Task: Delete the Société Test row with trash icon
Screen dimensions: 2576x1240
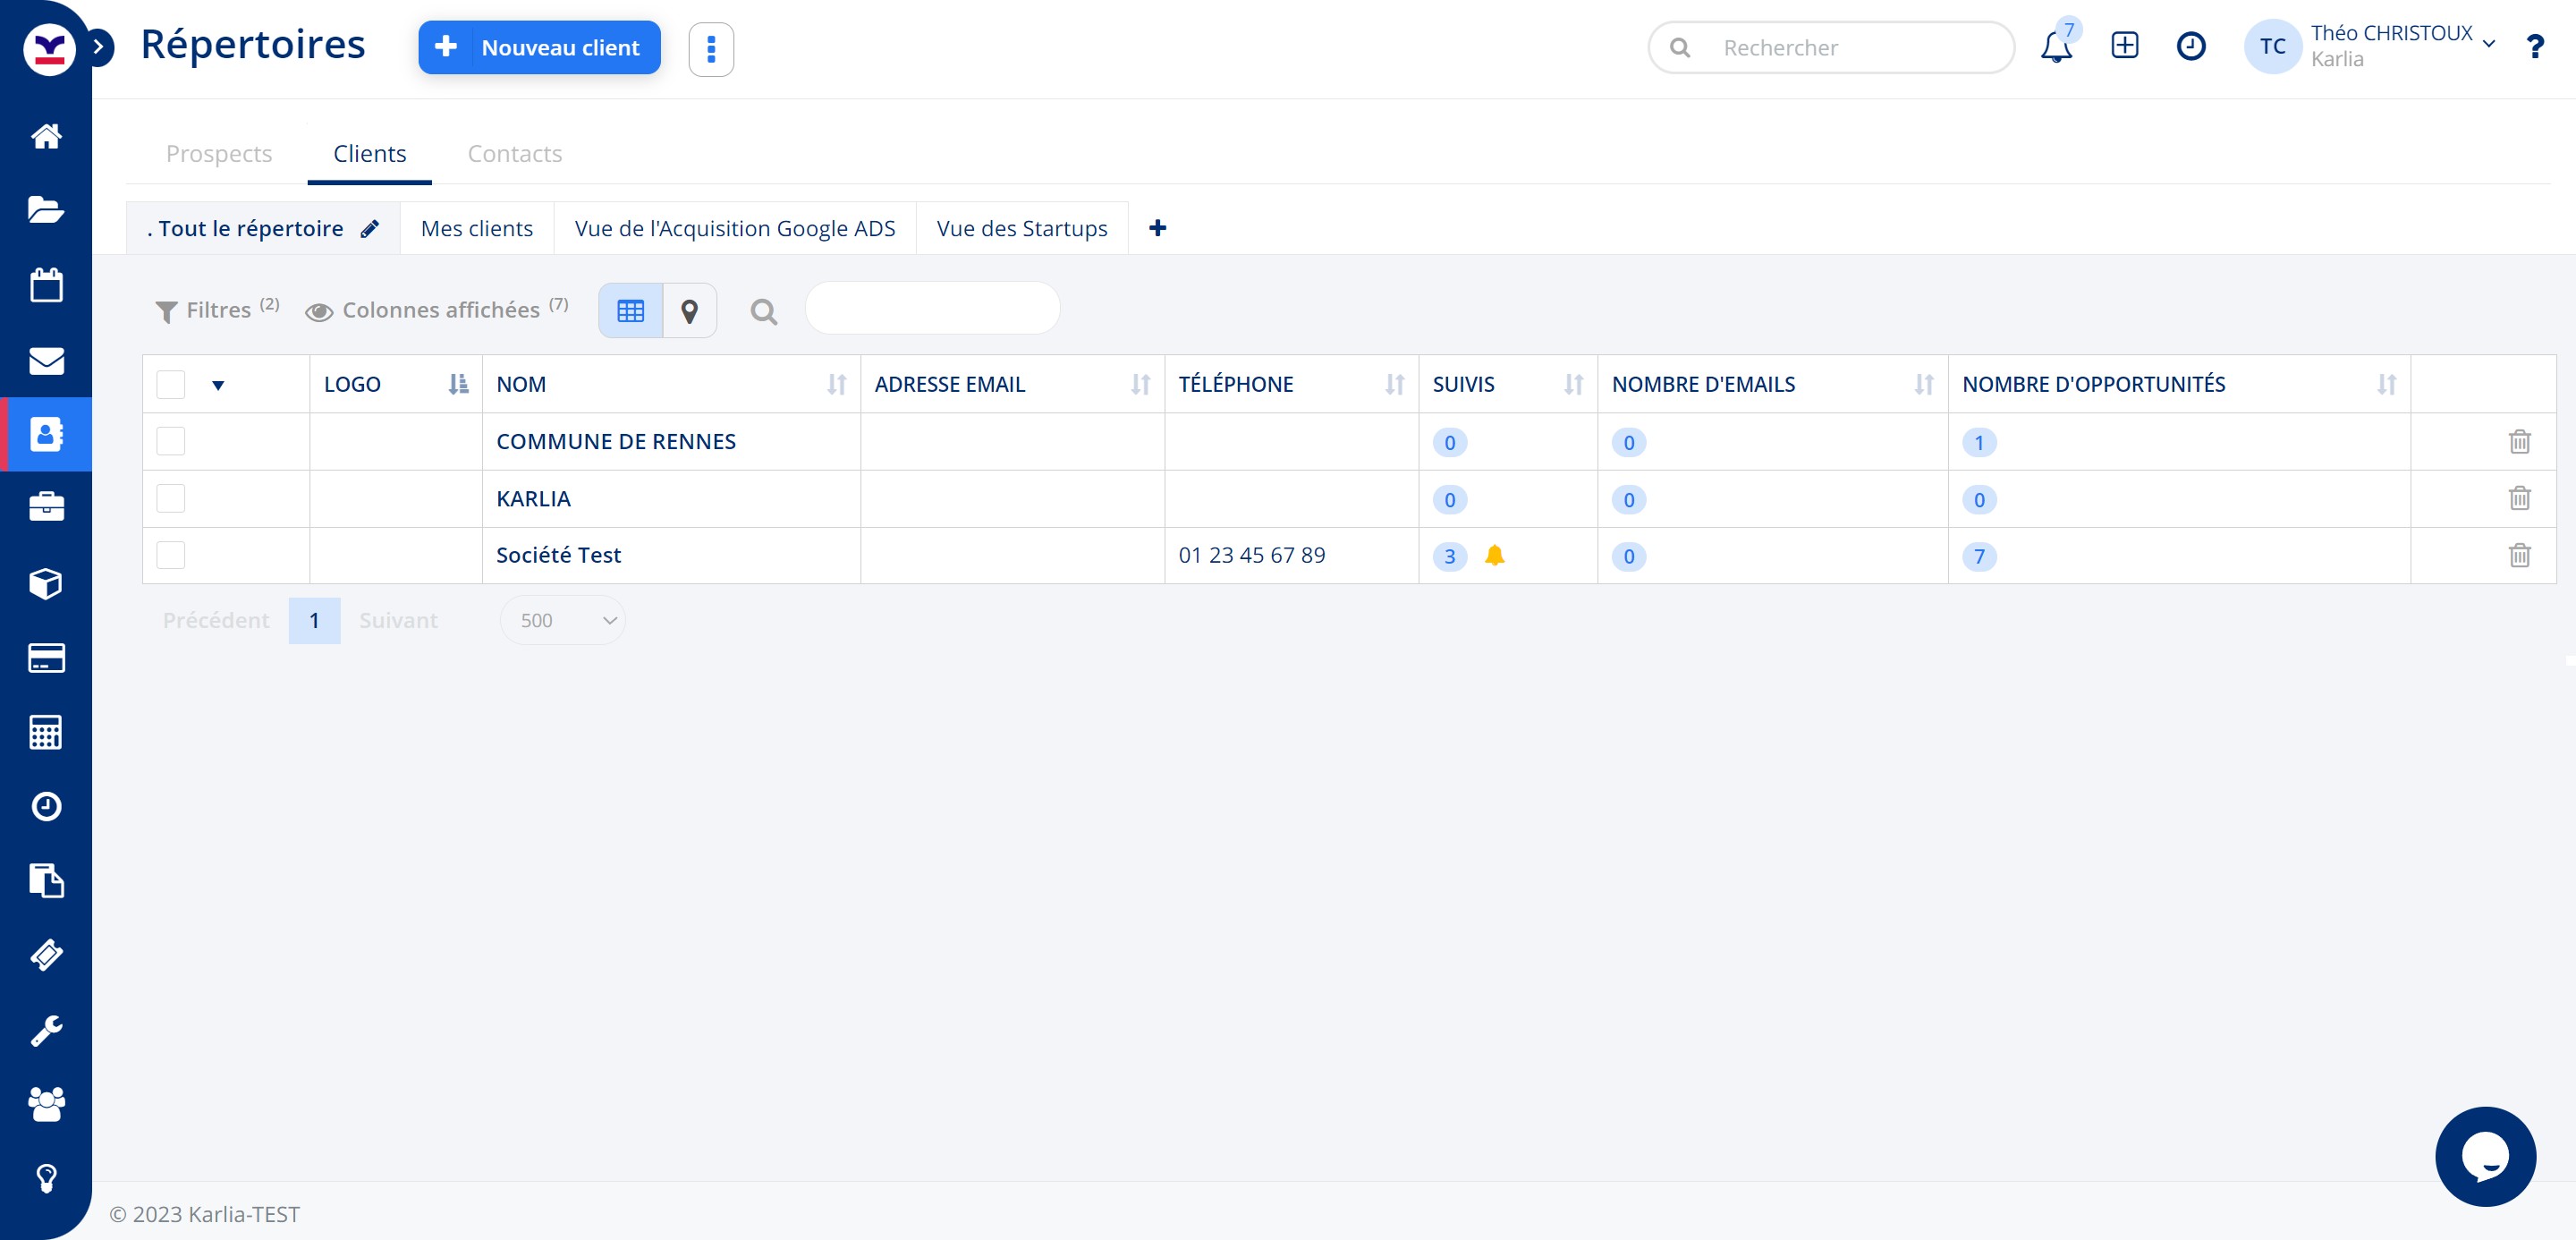Action: click(2519, 555)
